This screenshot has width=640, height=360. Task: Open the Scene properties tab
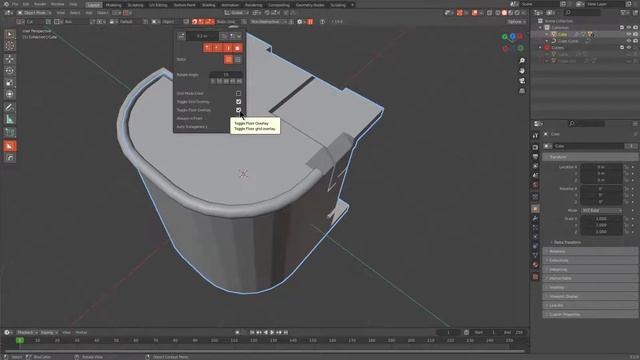[535, 176]
